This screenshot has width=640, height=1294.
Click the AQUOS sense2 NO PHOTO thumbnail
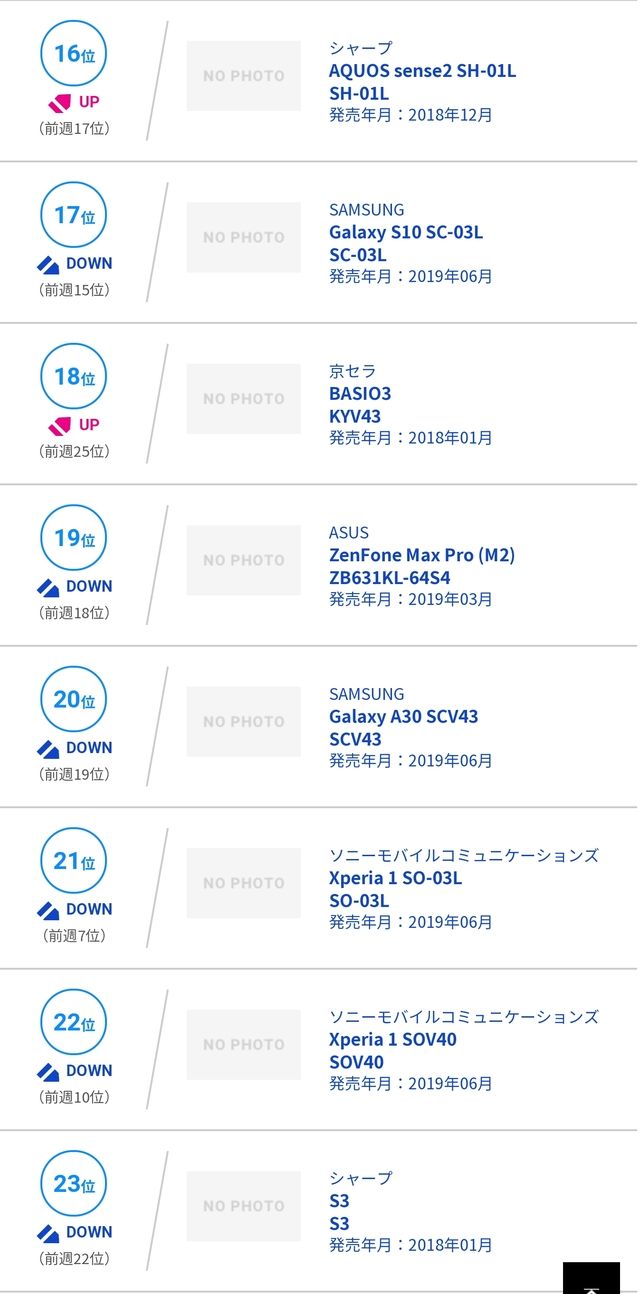coord(243,76)
